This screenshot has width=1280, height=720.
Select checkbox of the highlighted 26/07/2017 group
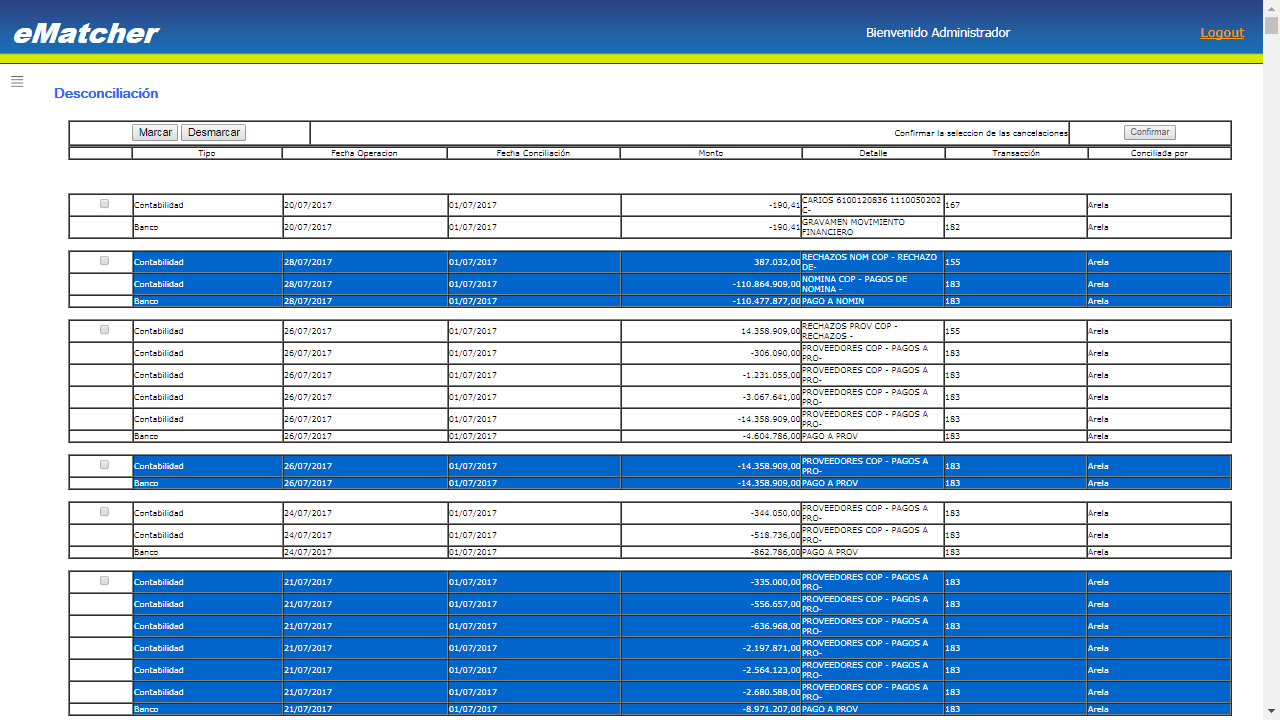[x=104, y=465]
